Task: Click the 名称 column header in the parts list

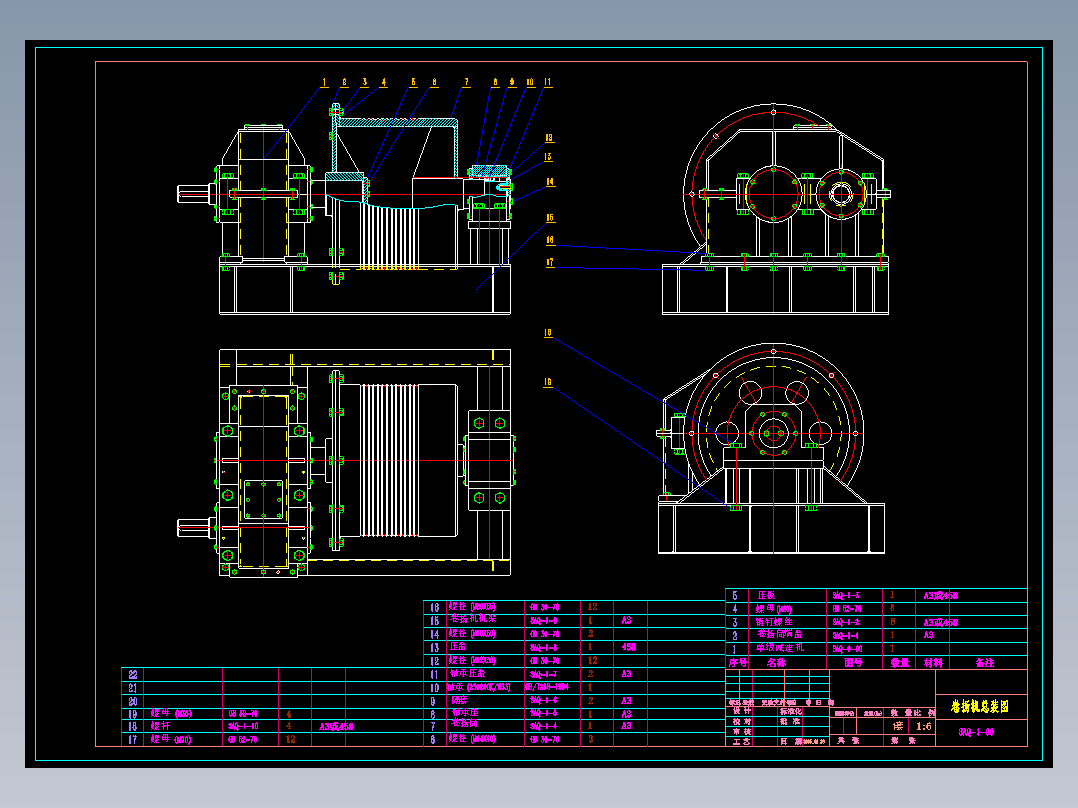Action: click(776, 663)
